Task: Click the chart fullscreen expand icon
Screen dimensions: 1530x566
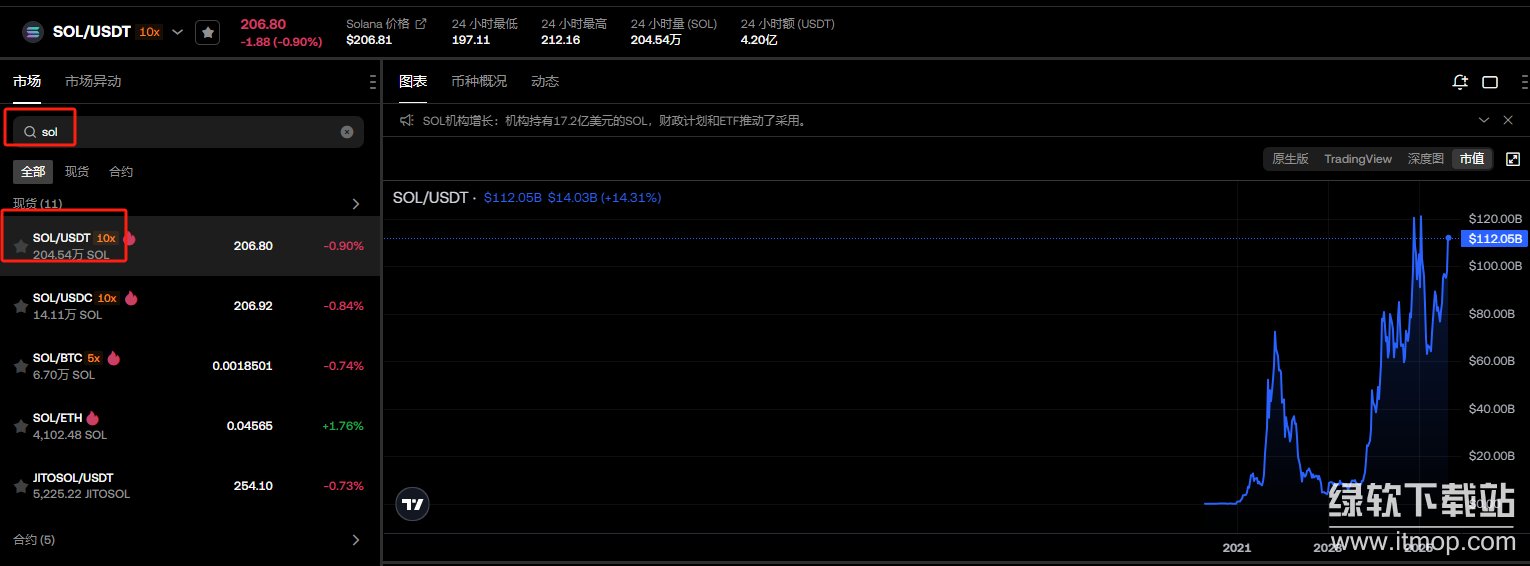Action: 1512,159
